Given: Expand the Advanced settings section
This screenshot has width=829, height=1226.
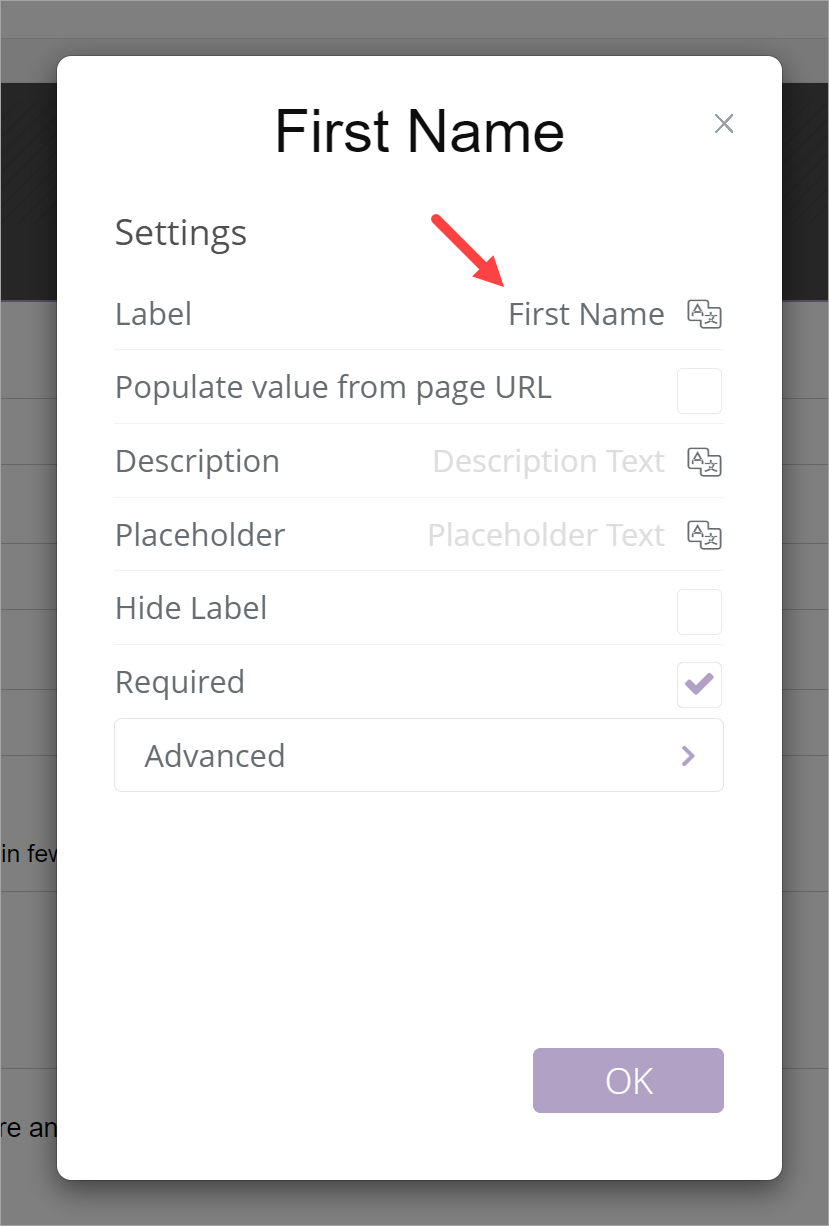Looking at the screenshot, I should coord(418,755).
